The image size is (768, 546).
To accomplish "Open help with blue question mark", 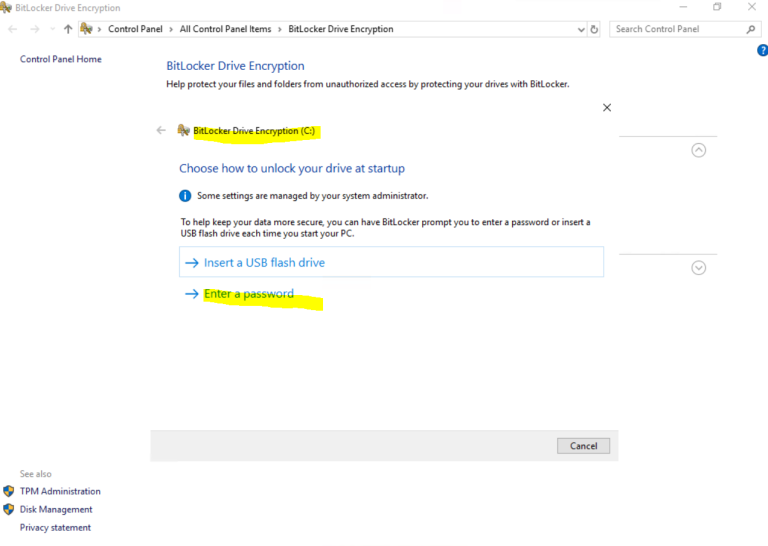I will click(x=763, y=50).
